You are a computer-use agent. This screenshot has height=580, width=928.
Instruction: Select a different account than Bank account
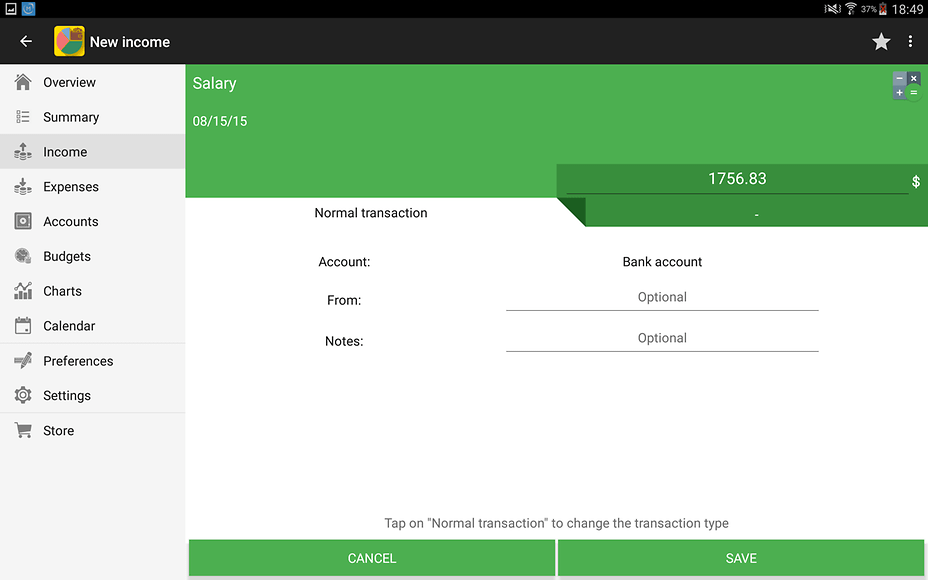click(662, 262)
